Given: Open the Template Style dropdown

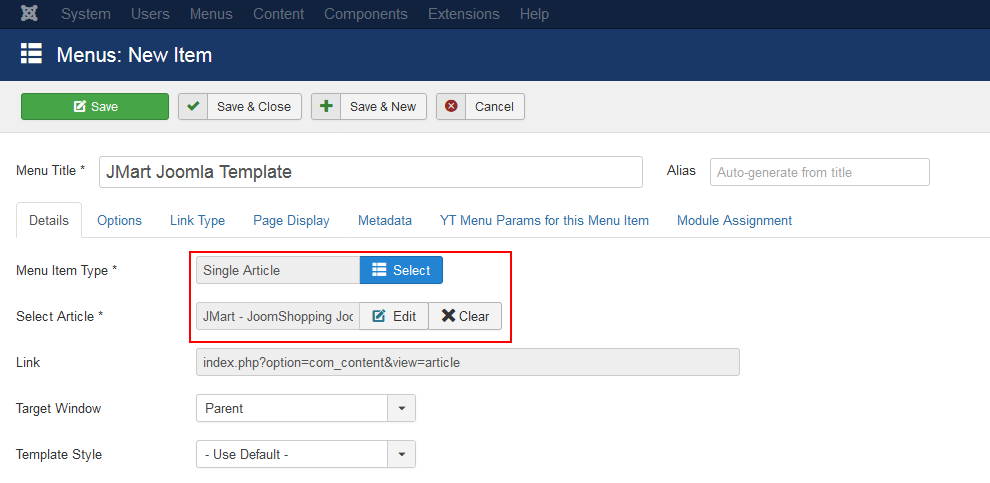Looking at the screenshot, I should [306, 454].
